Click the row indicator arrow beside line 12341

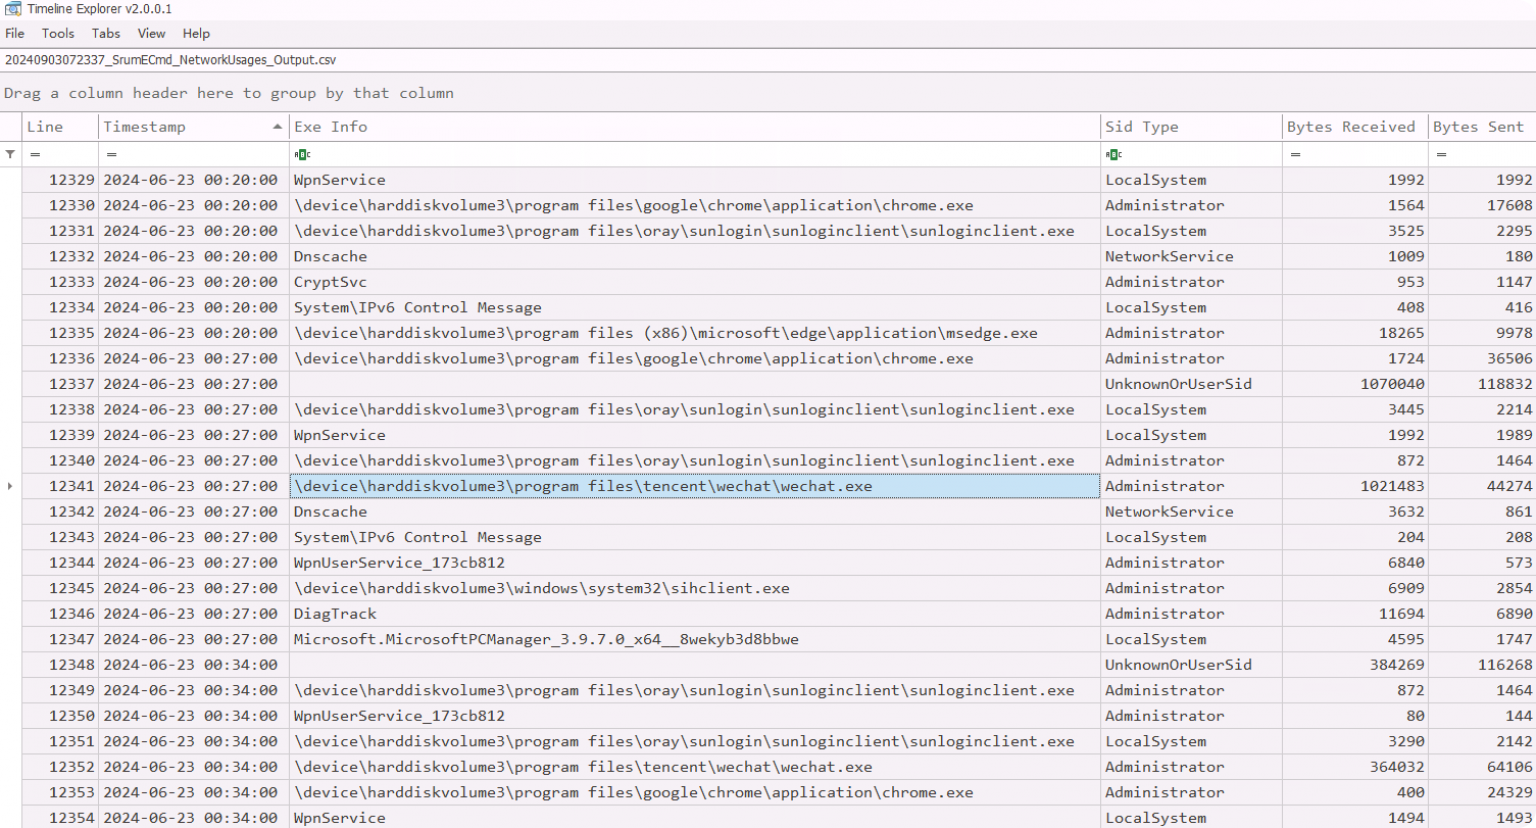click(10, 486)
